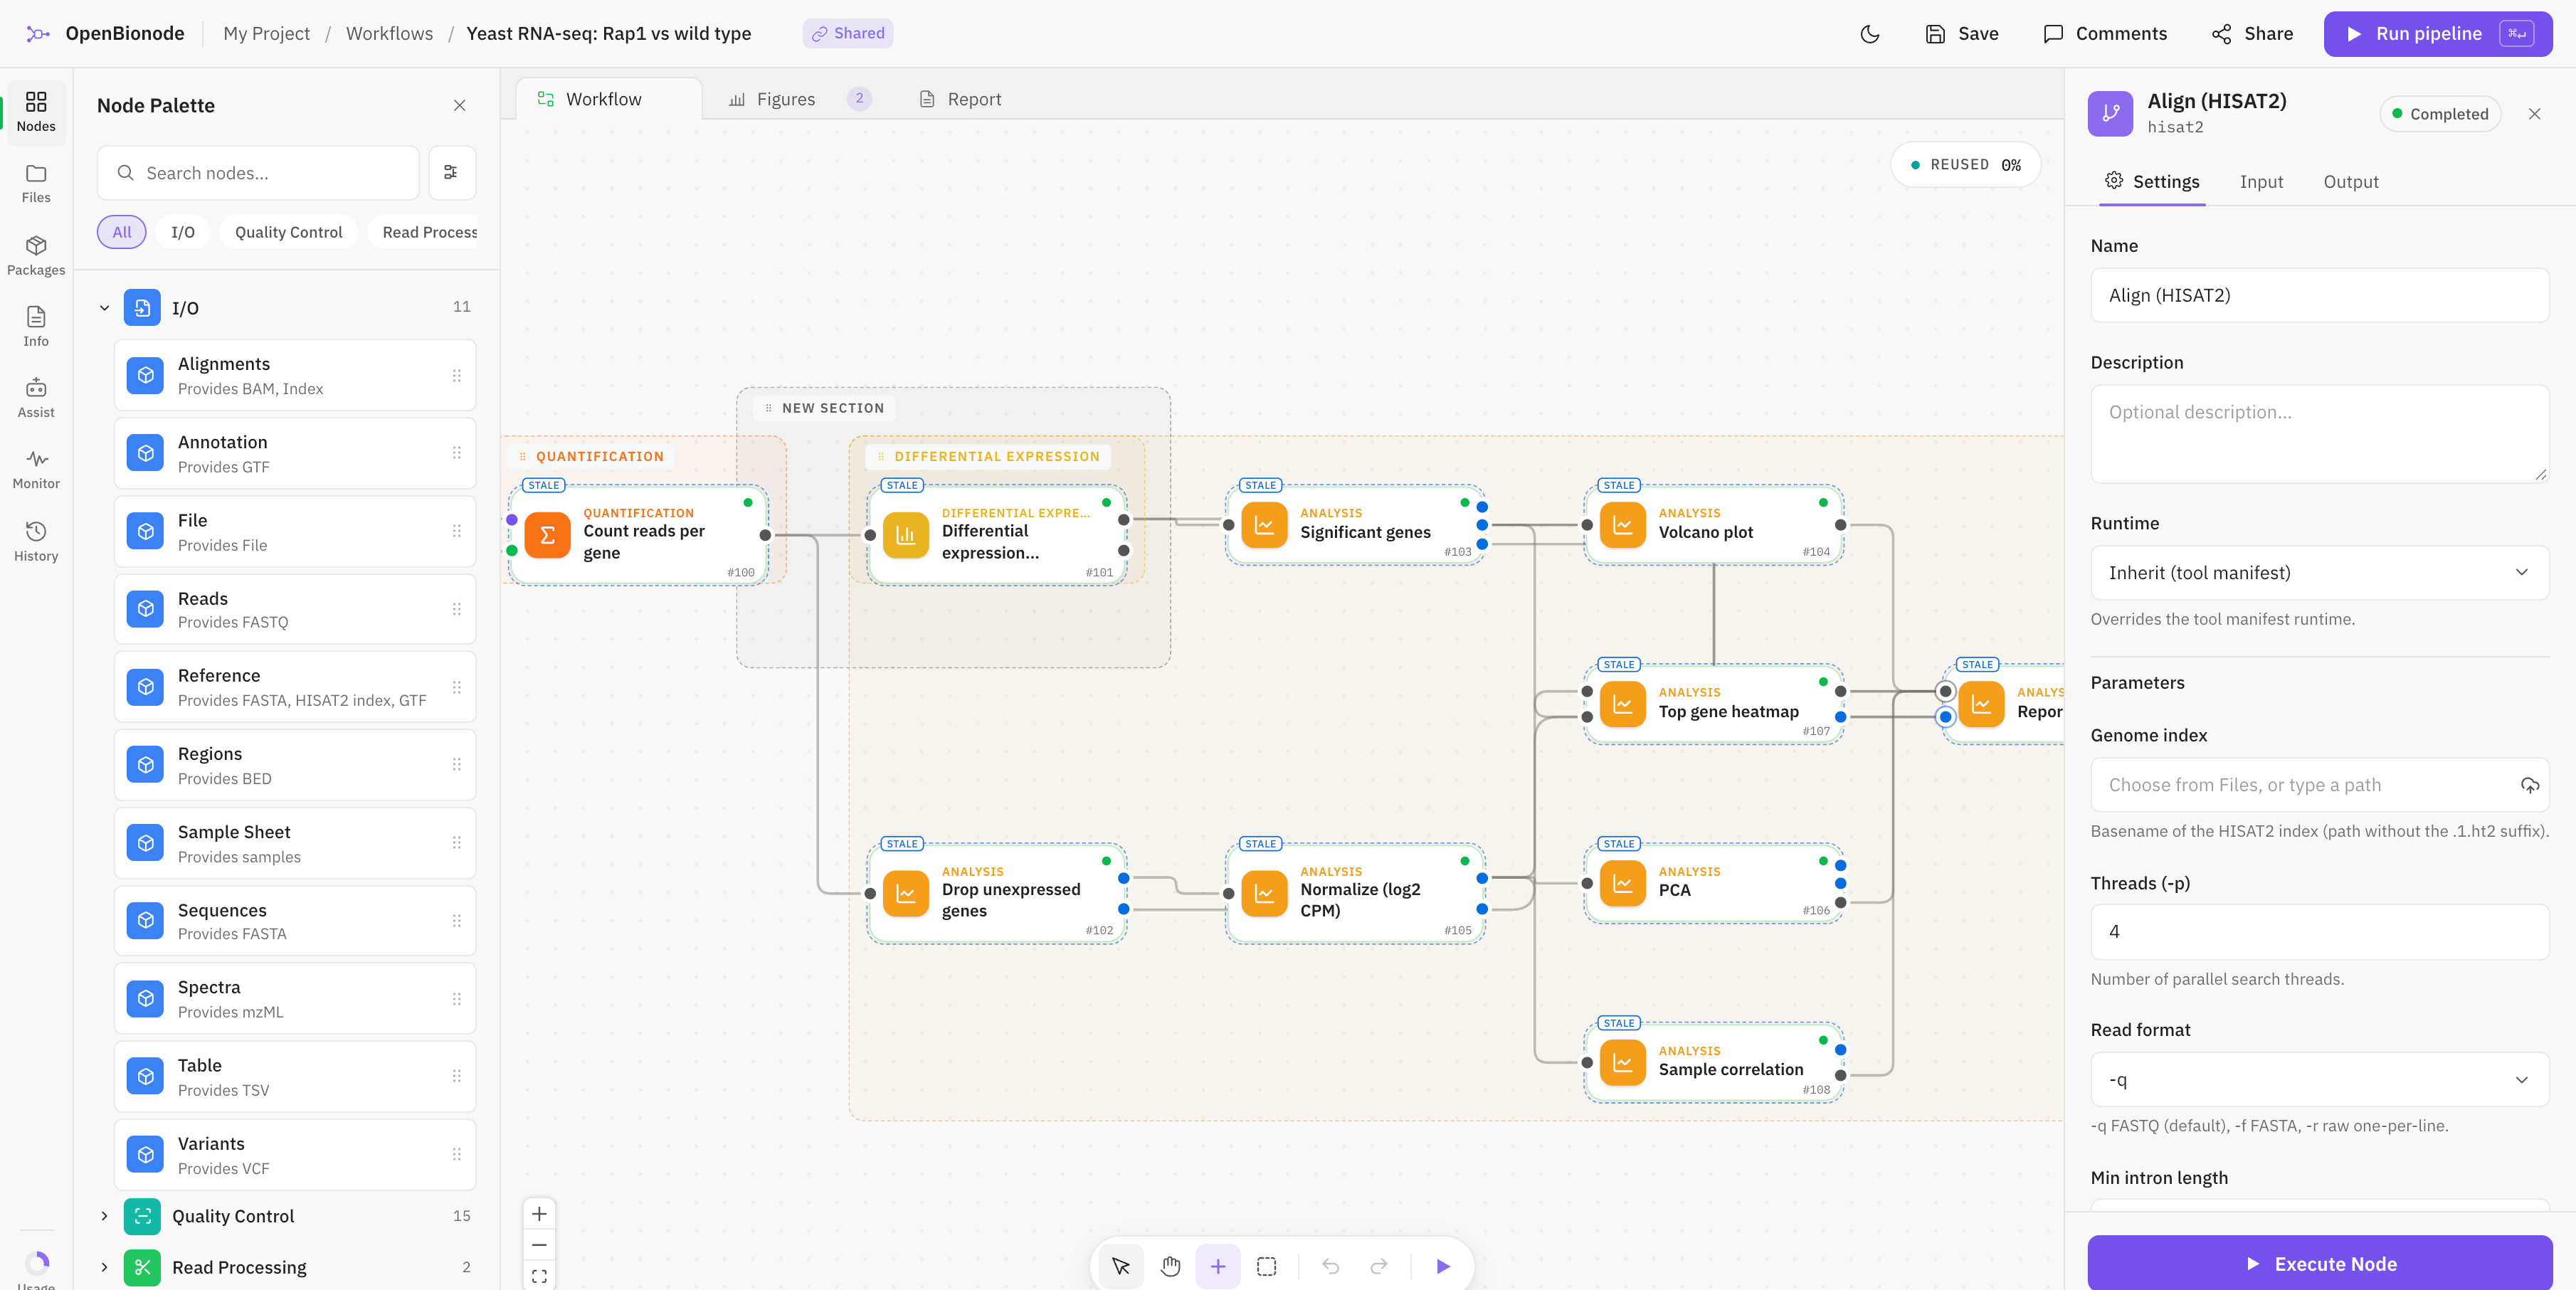2576x1290 pixels.
Task: Select the Quality Control filter chip
Action: coord(288,232)
